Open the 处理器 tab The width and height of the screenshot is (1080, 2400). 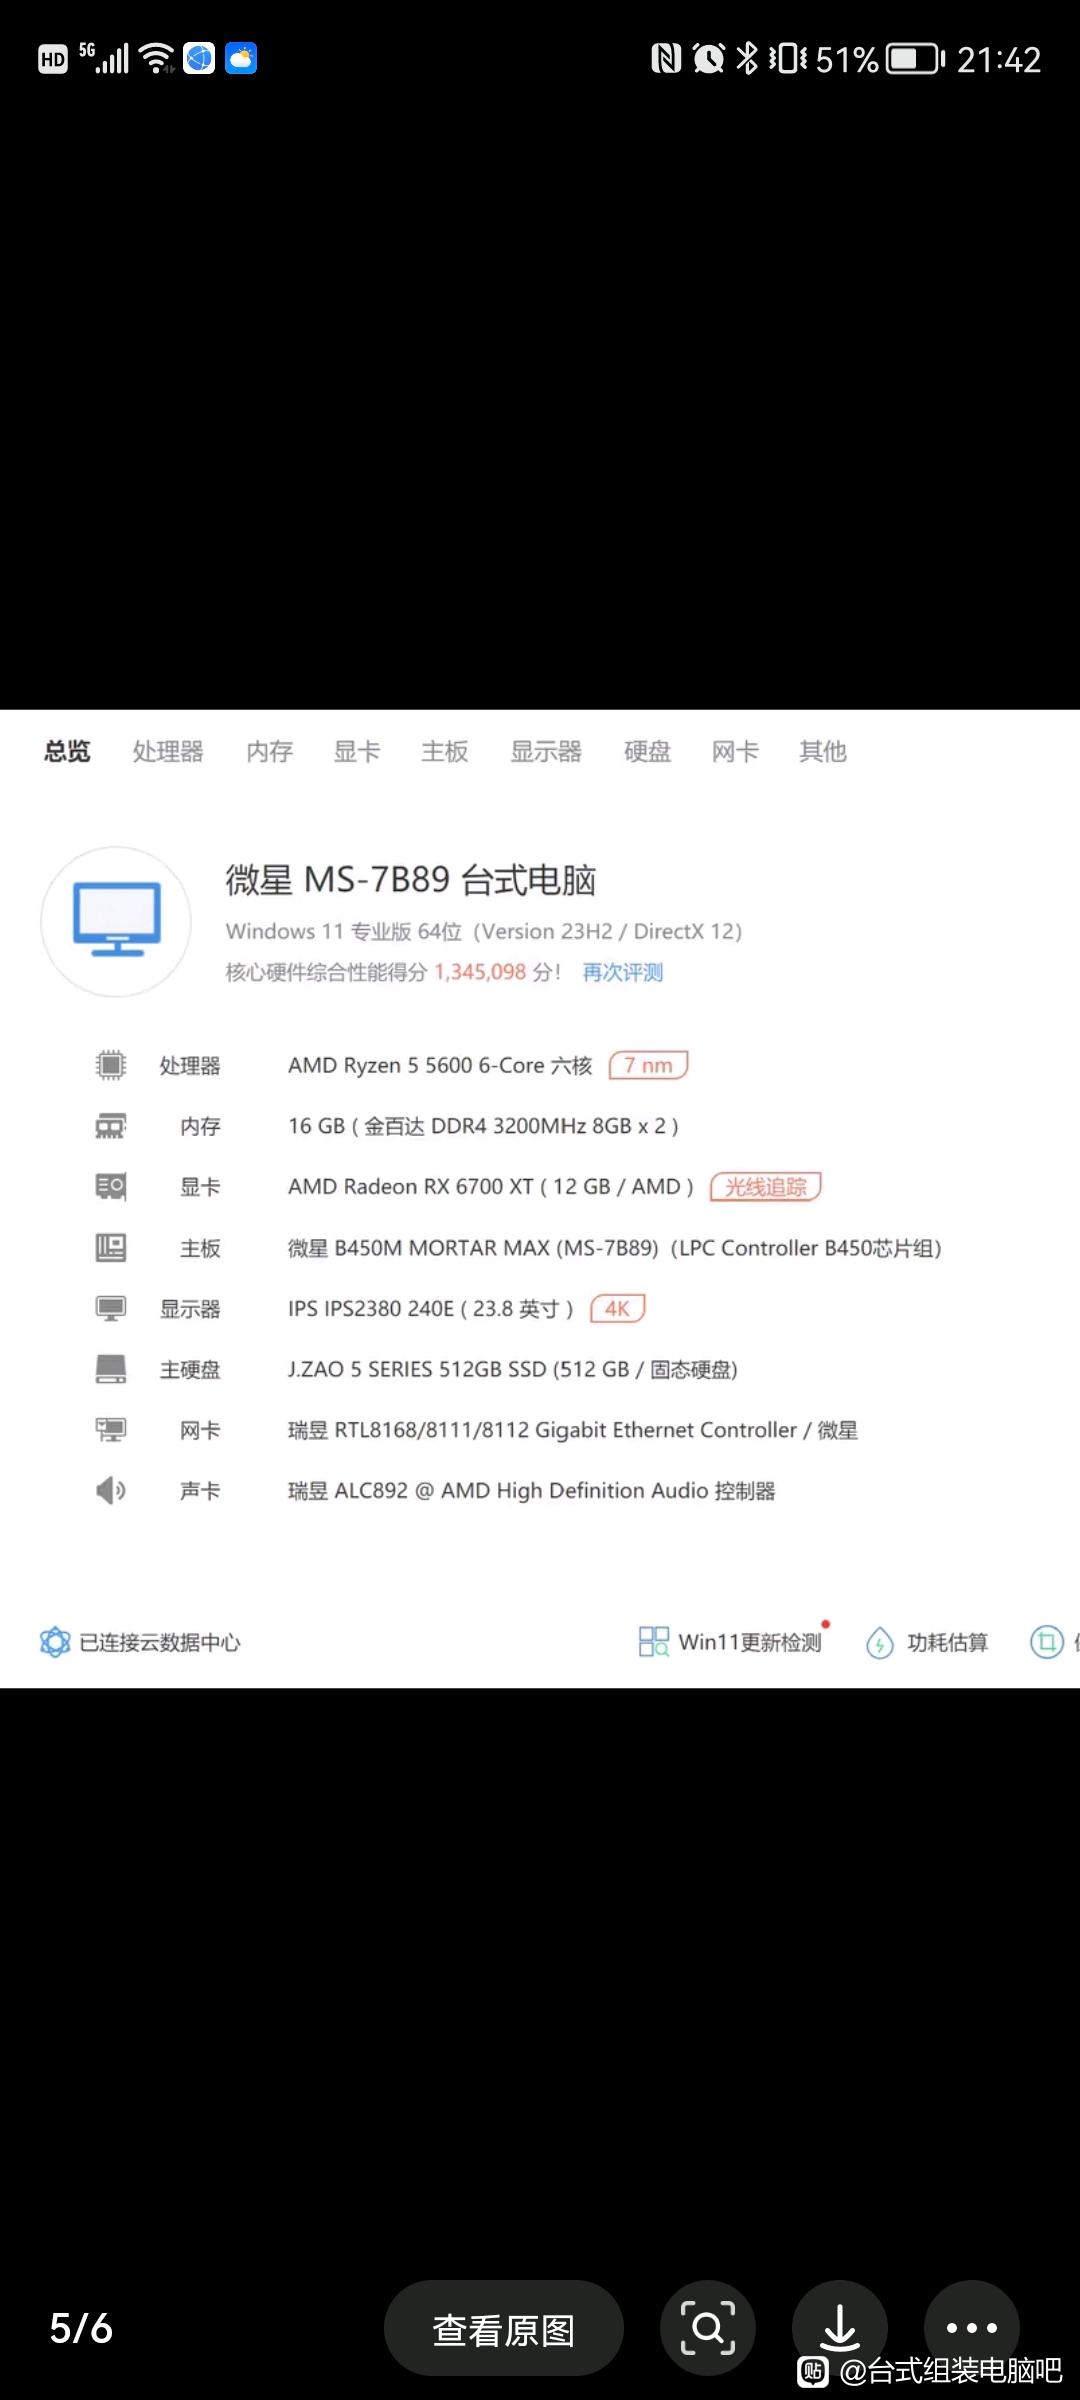[x=168, y=751]
